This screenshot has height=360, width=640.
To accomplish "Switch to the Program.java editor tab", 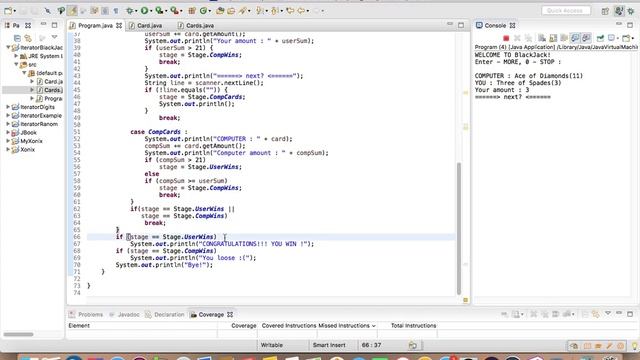I will (x=95, y=25).
